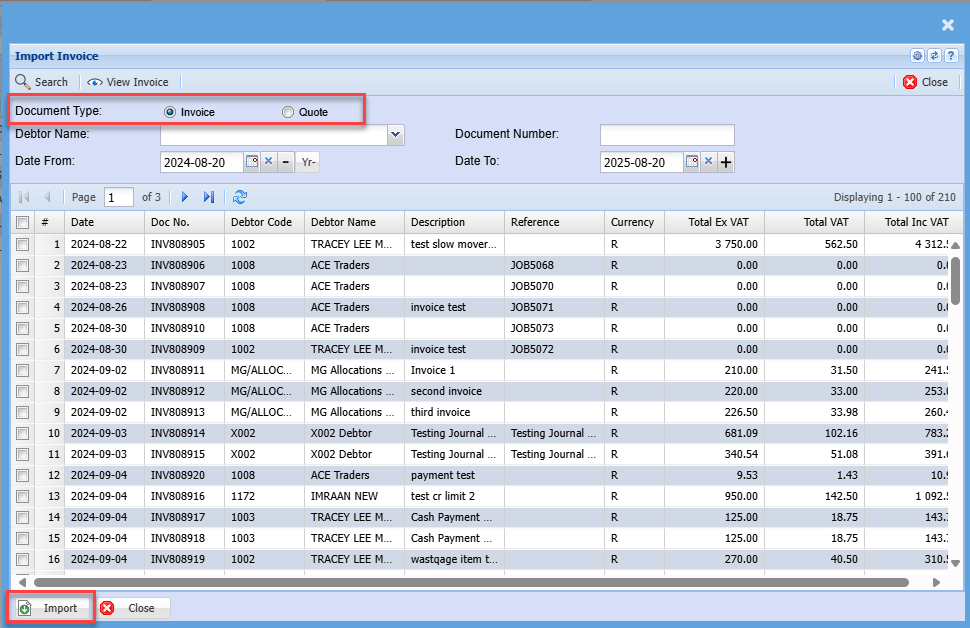Sort by the Debtor Code column header
The width and height of the screenshot is (970, 628).
pos(261,222)
